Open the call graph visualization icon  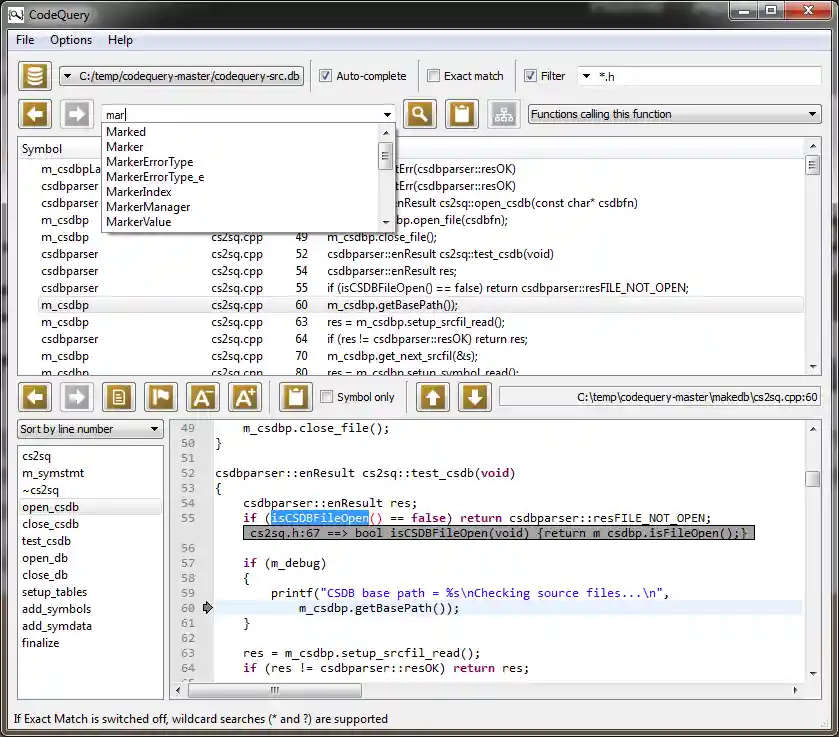point(503,114)
